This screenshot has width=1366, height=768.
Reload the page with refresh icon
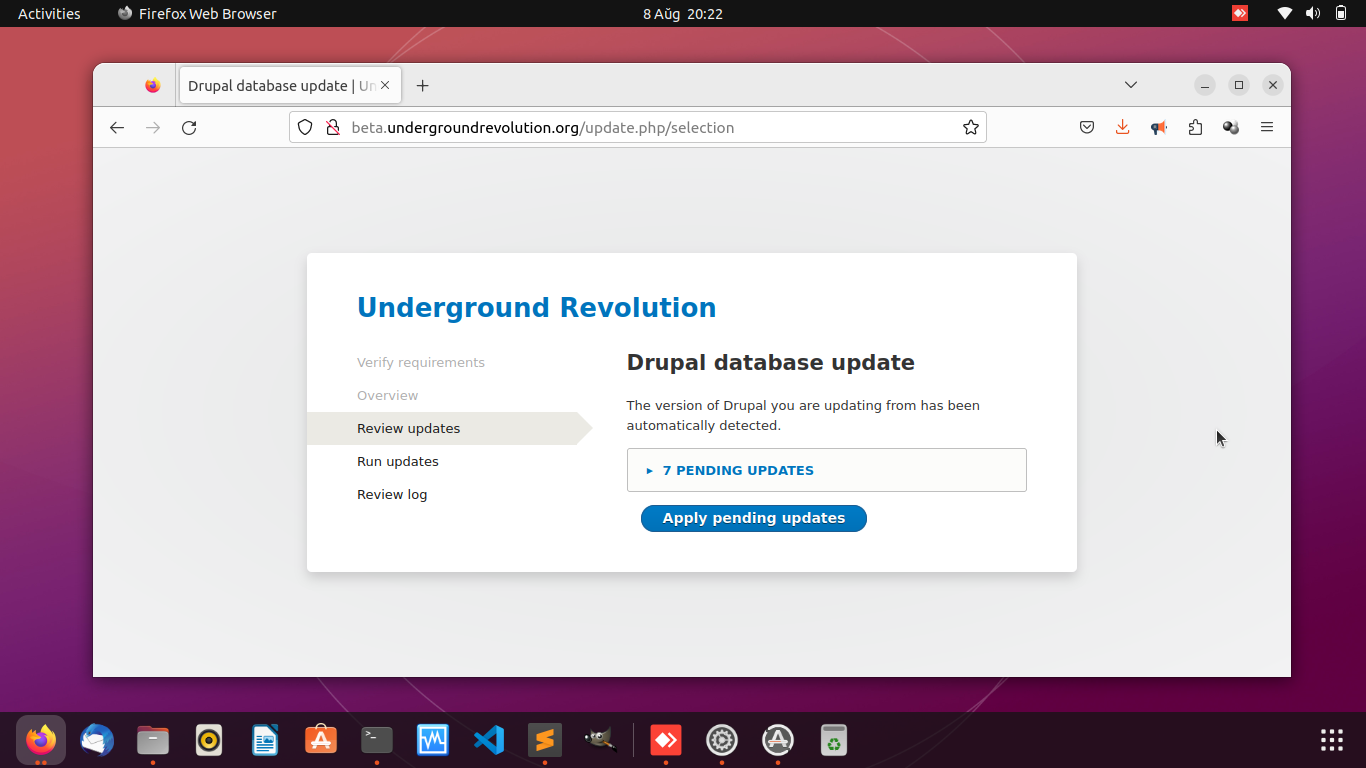pos(189,127)
